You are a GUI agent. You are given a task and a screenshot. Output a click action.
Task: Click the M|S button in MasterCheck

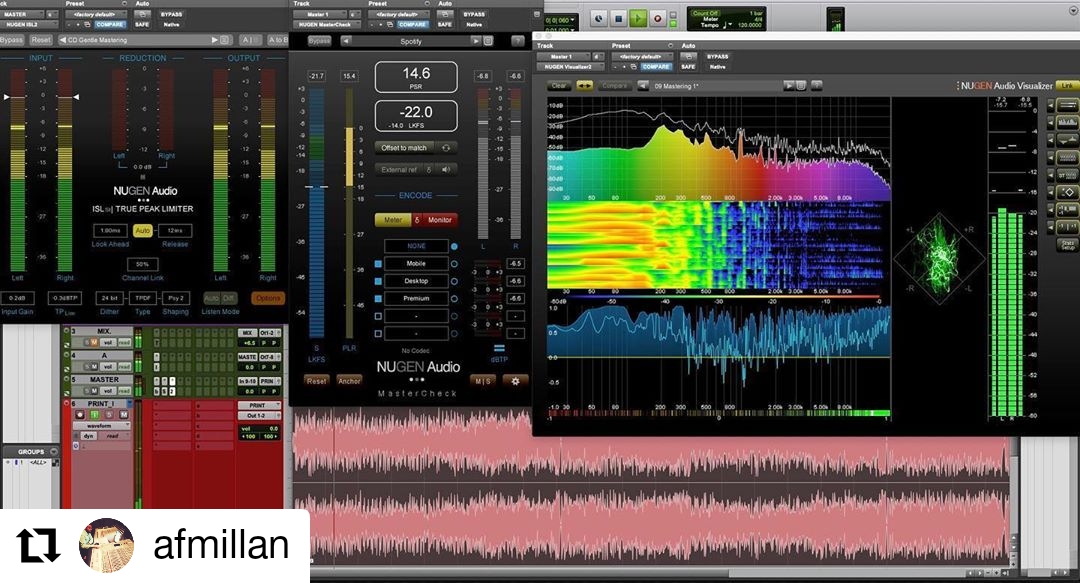coord(483,380)
